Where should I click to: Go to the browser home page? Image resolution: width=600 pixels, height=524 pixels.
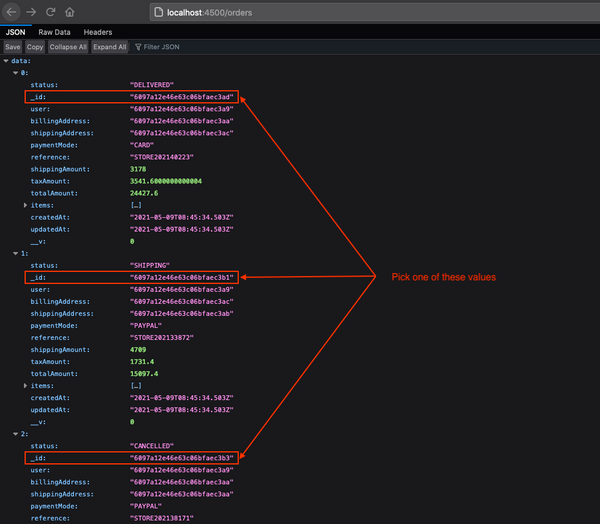click(x=69, y=12)
